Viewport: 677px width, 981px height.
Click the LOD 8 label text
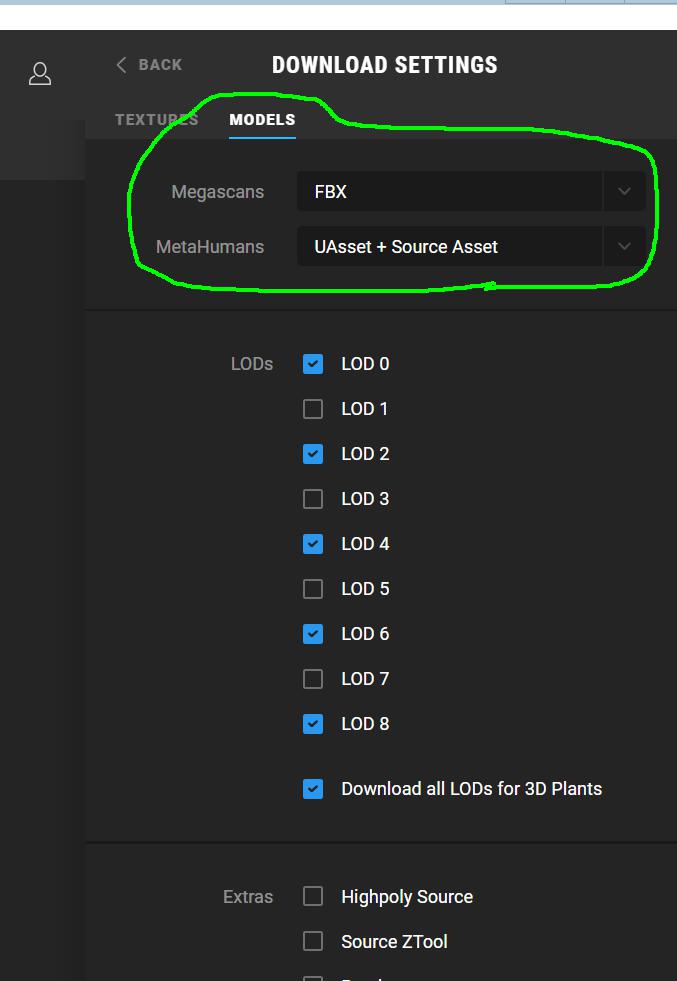click(365, 724)
